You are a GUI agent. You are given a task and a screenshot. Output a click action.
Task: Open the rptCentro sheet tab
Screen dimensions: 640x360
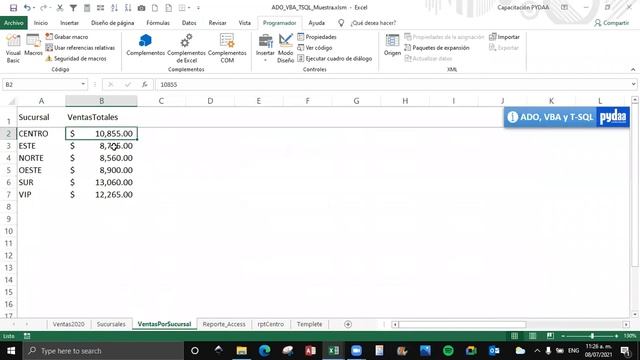pos(271,324)
